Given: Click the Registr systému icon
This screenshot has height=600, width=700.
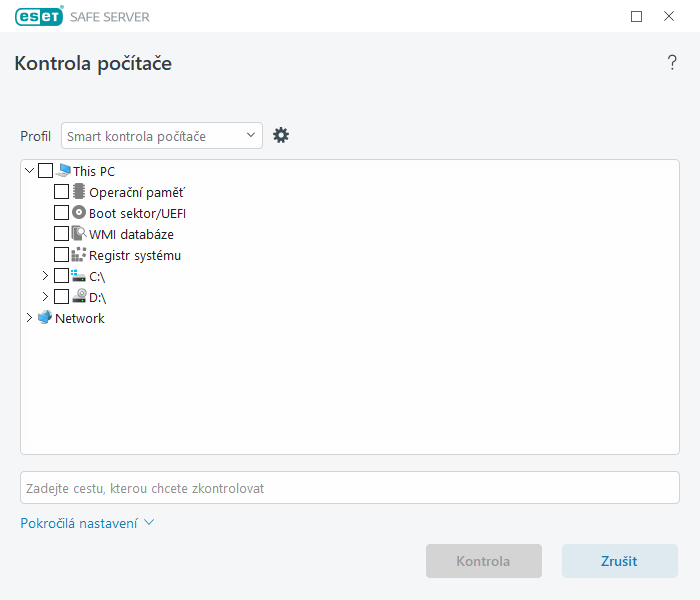Looking at the screenshot, I should (80, 255).
